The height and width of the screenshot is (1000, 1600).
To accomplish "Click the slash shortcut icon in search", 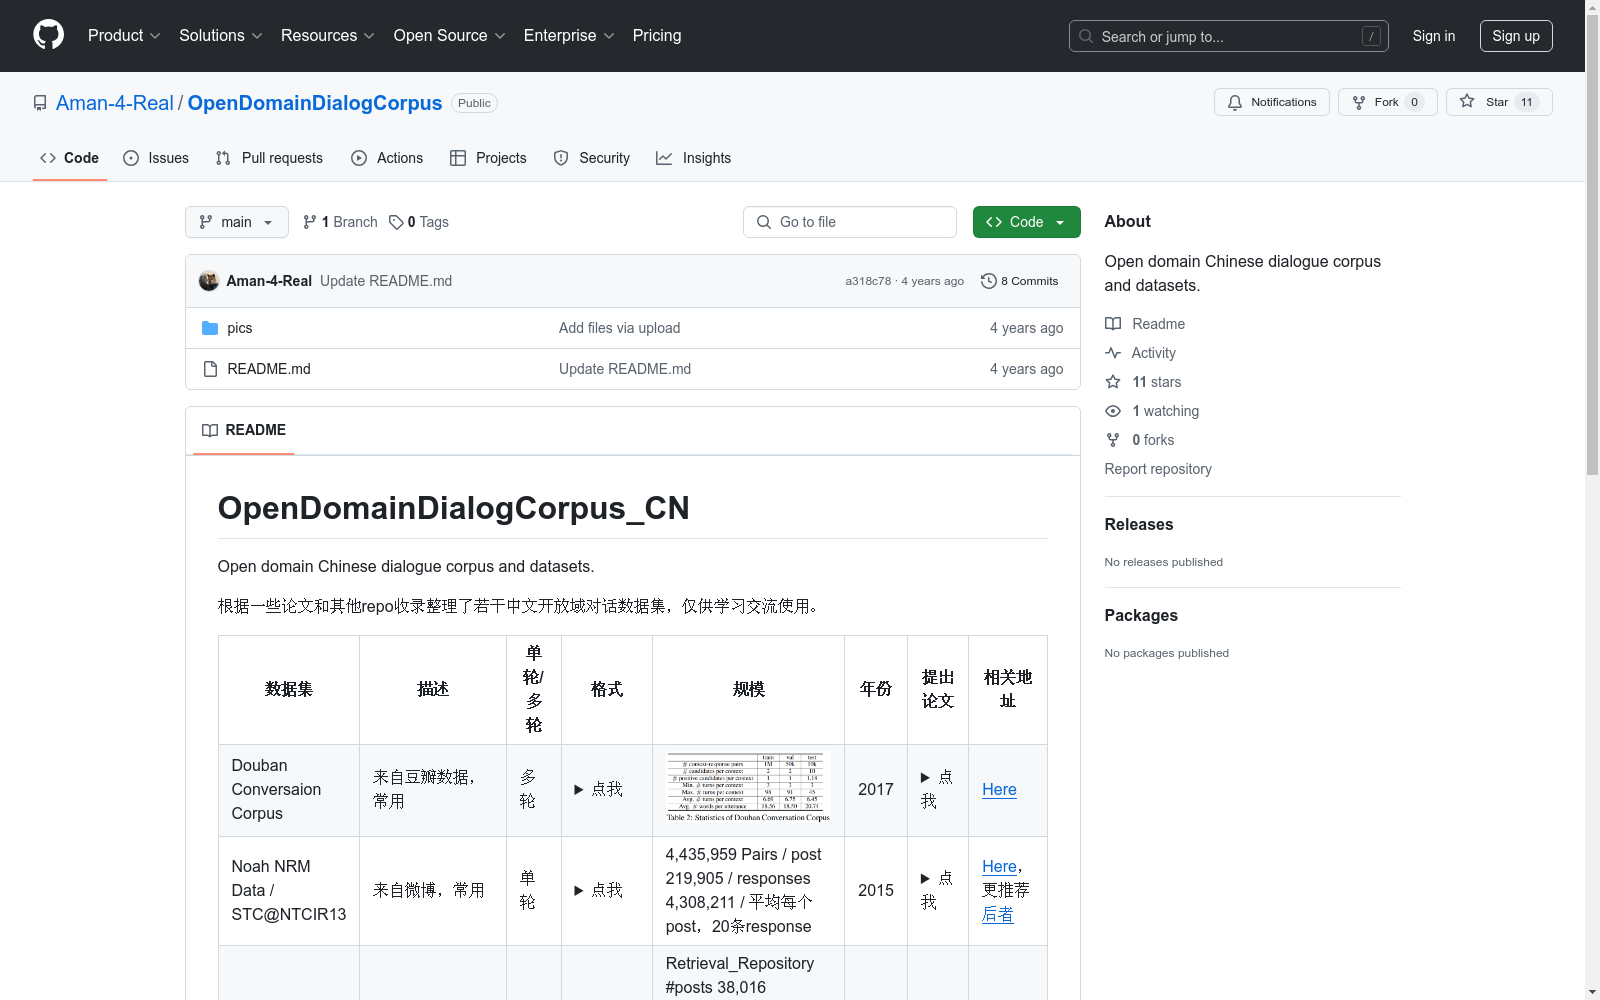I will click(1371, 36).
